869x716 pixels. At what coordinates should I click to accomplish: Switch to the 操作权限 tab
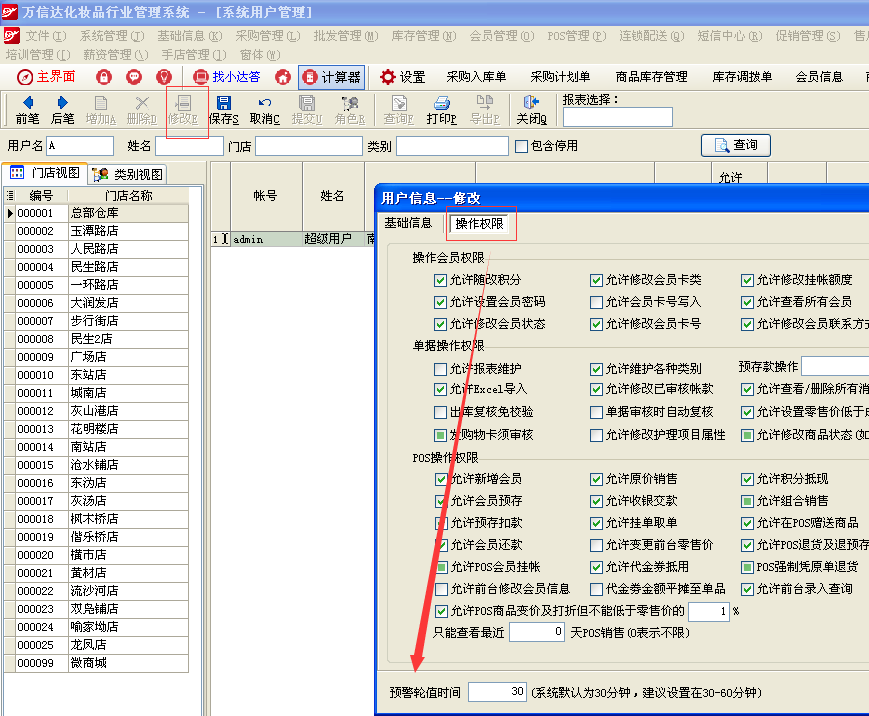[x=479, y=223]
